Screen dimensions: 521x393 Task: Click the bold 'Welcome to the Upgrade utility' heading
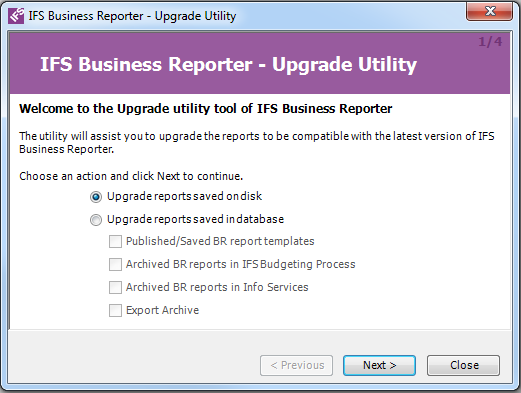(x=206, y=109)
